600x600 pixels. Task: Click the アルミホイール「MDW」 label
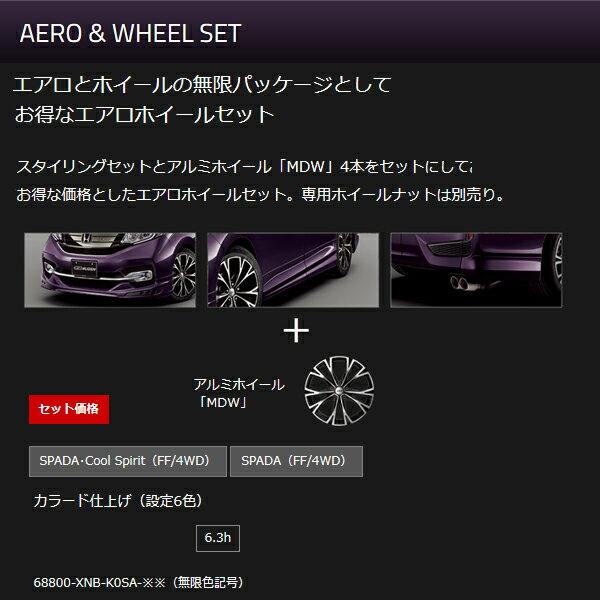(239, 393)
